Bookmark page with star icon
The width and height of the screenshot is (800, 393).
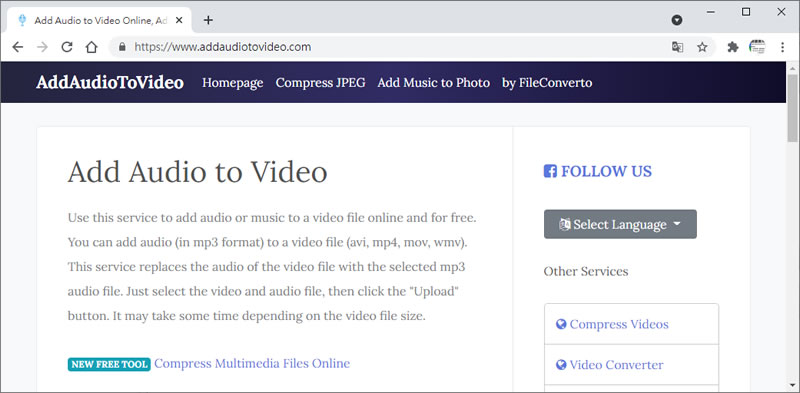(703, 47)
